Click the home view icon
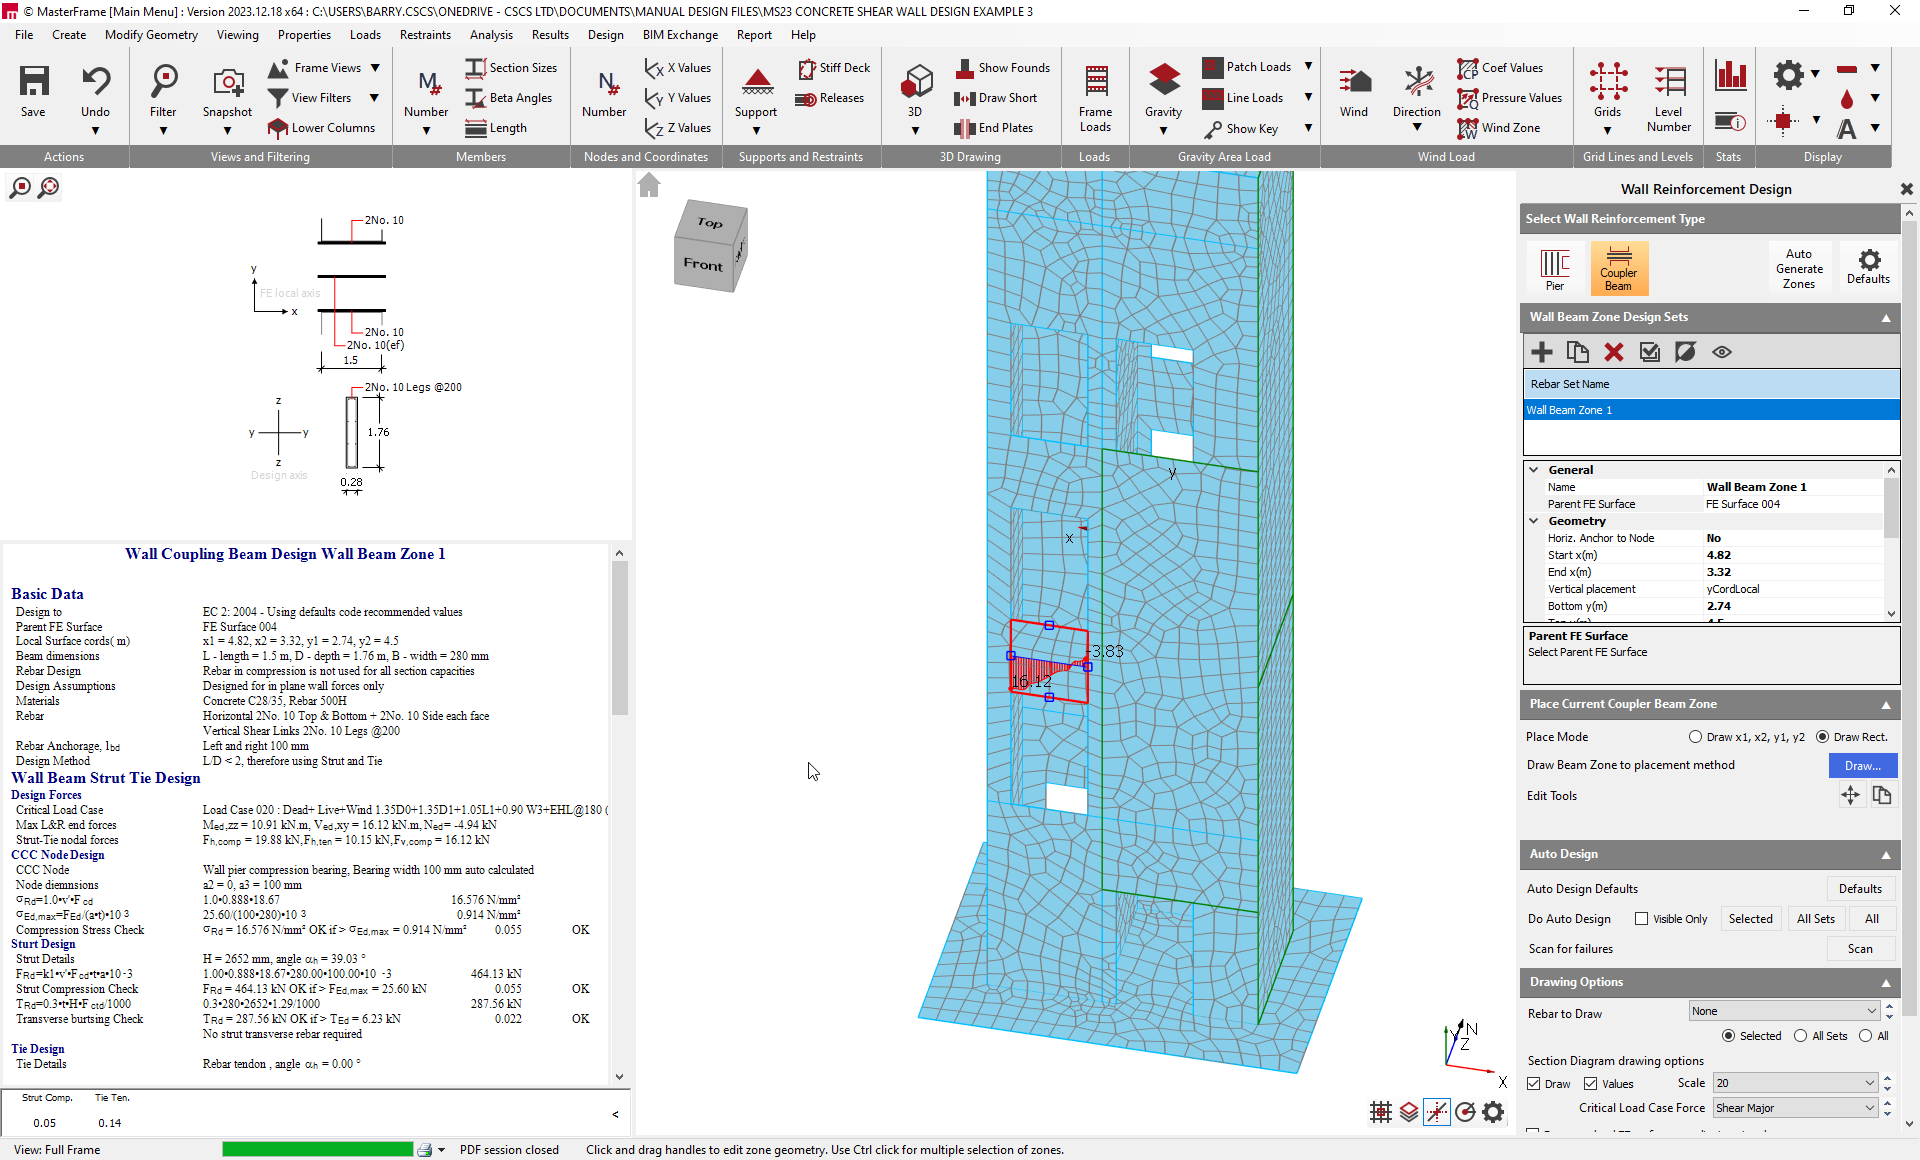 click(649, 186)
